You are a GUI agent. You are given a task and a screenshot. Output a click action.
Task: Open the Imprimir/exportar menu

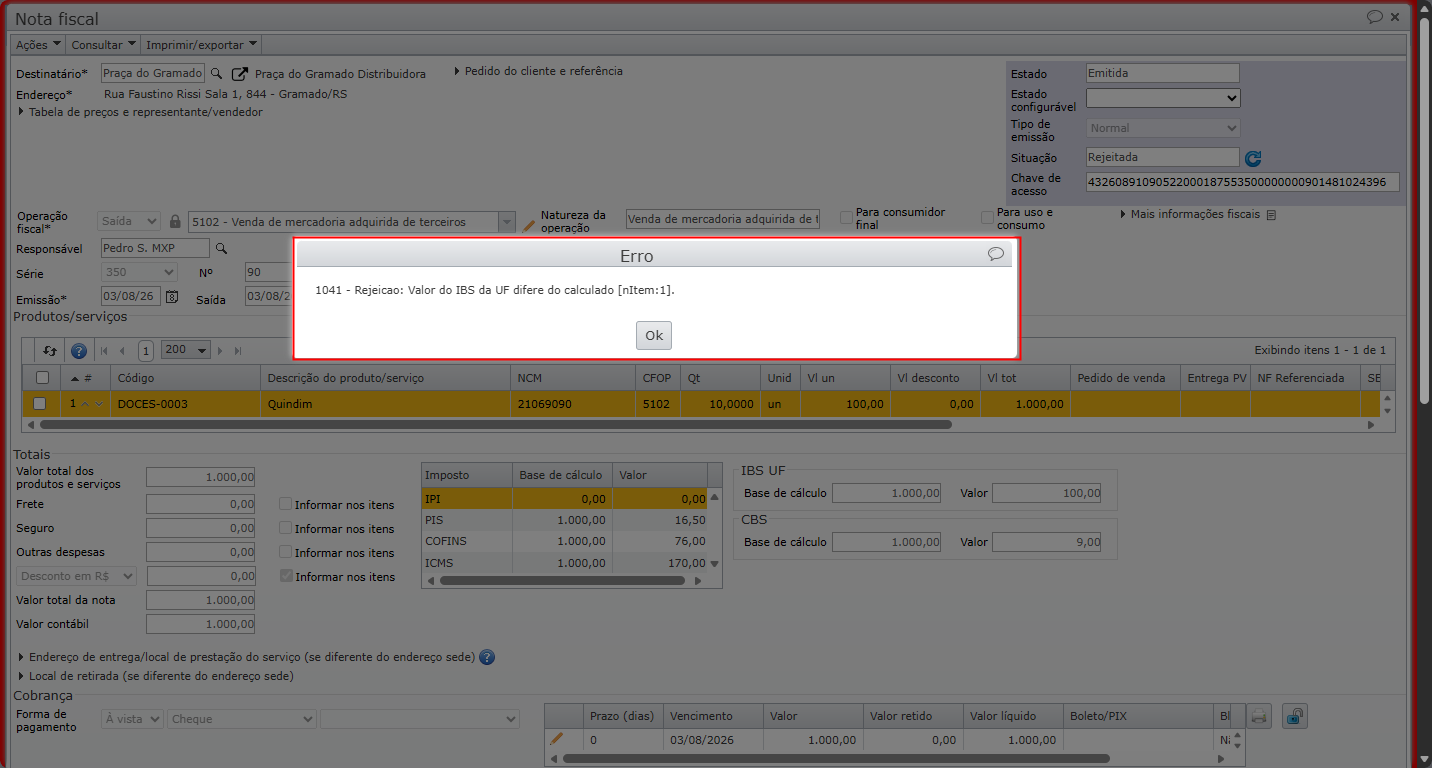(202, 45)
